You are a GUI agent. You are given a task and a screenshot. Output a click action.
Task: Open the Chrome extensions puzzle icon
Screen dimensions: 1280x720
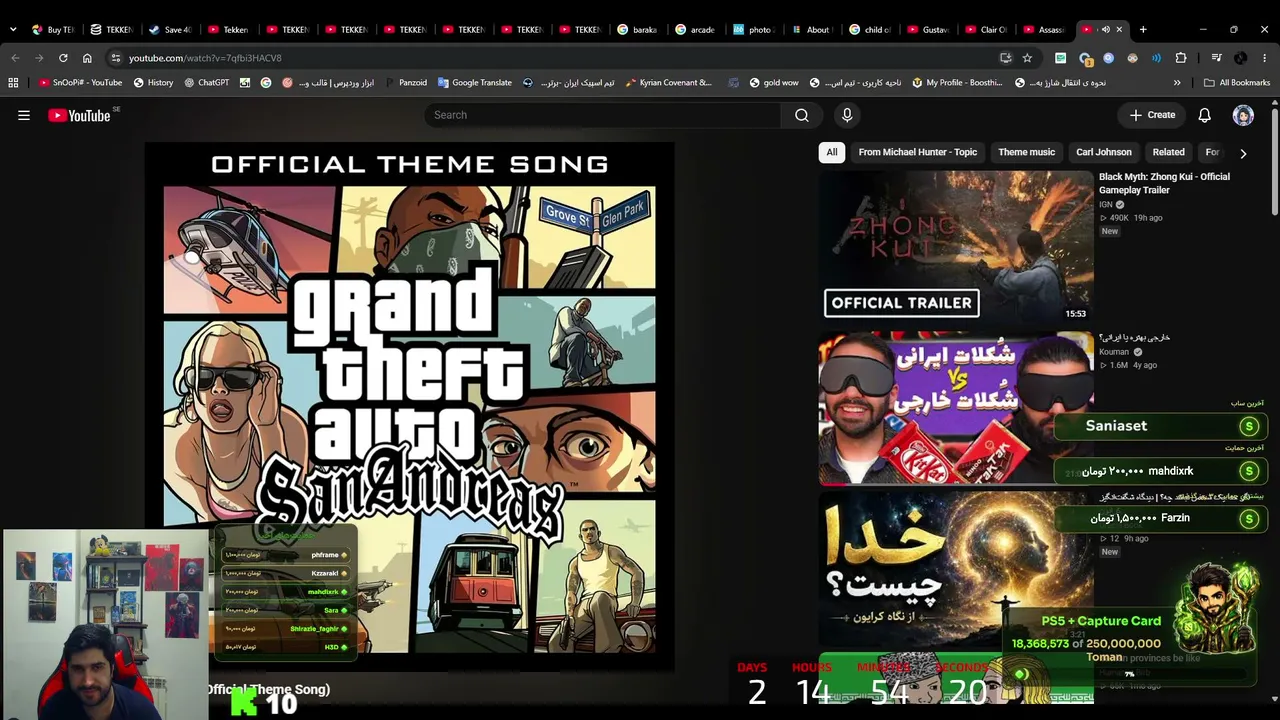tap(1181, 58)
